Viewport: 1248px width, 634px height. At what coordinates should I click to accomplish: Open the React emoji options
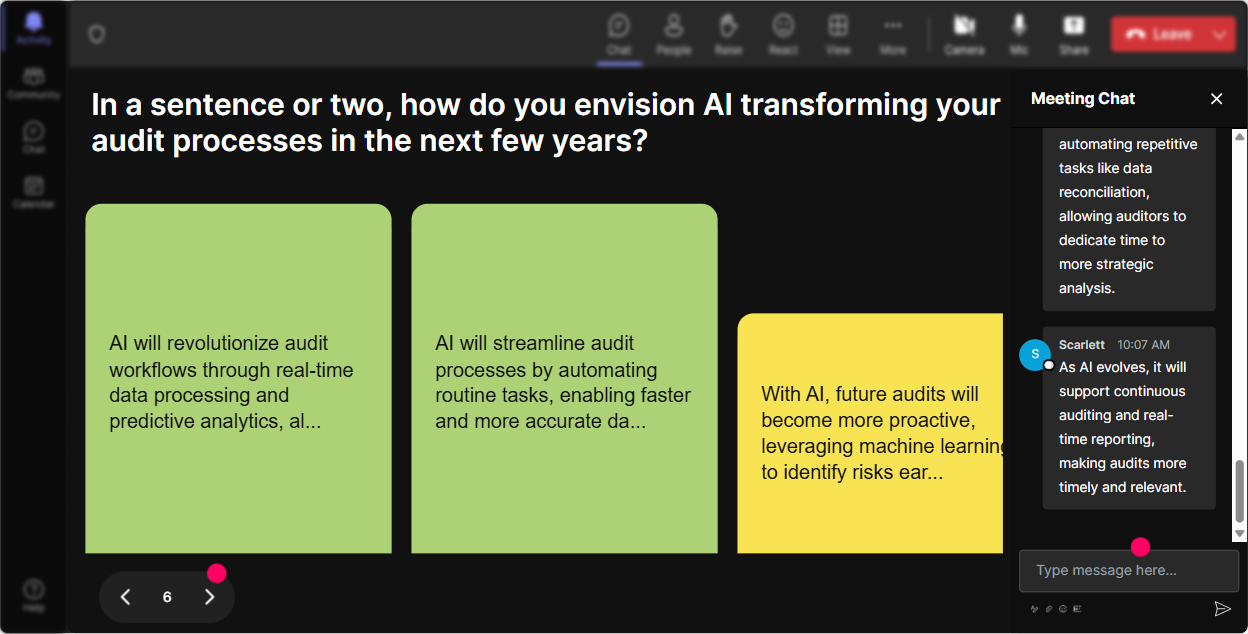coord(783,34)
